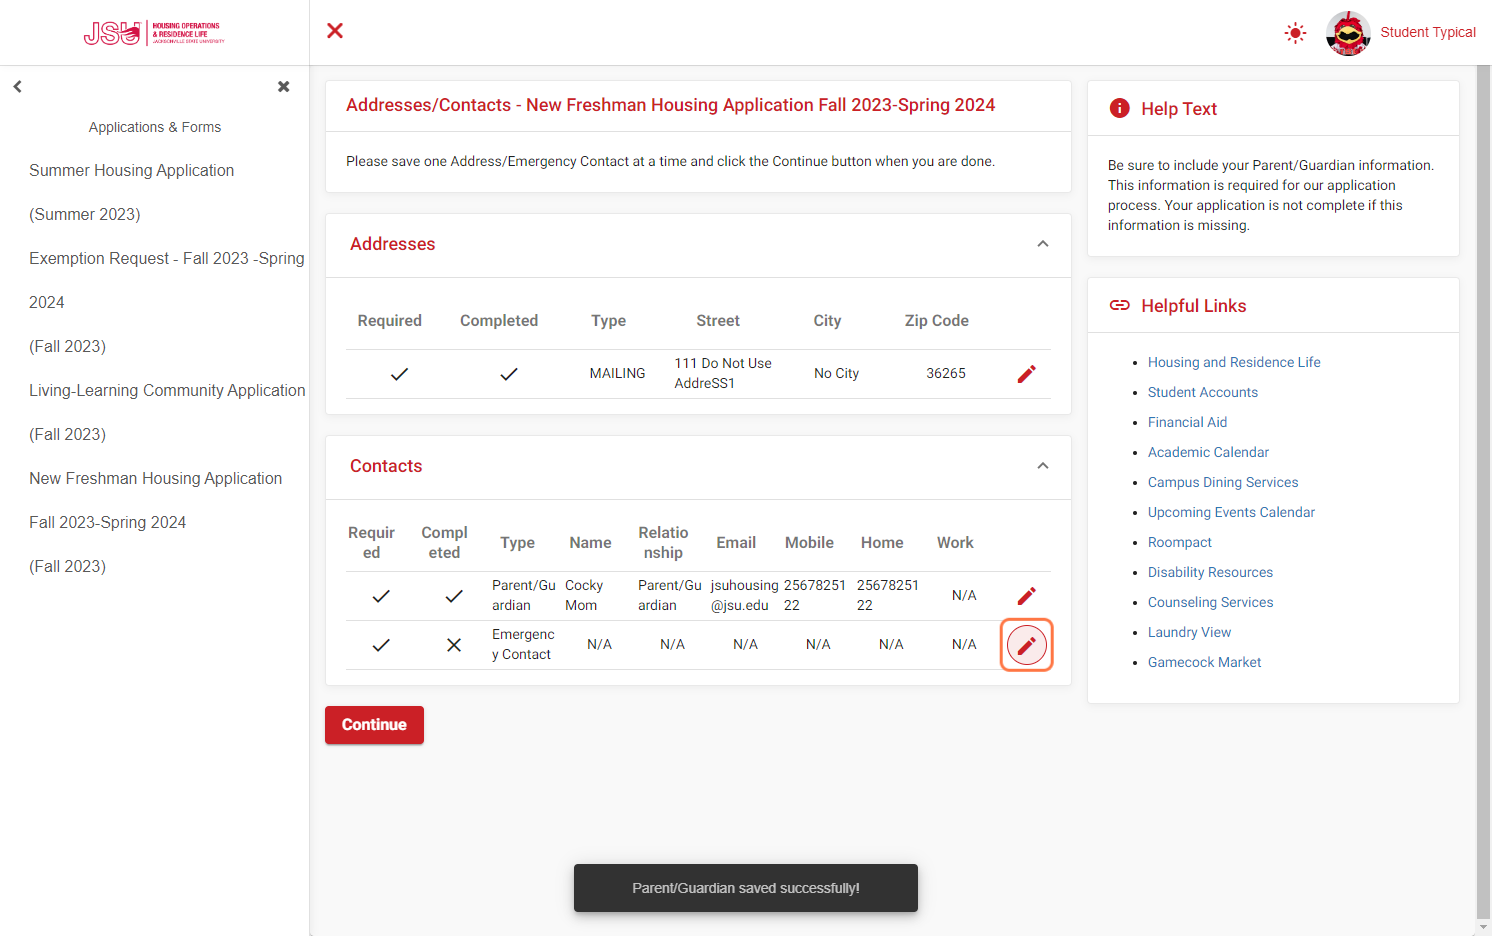Click the Help Text info icon
The image size is (1492, 936).
tap(1120, 108)
